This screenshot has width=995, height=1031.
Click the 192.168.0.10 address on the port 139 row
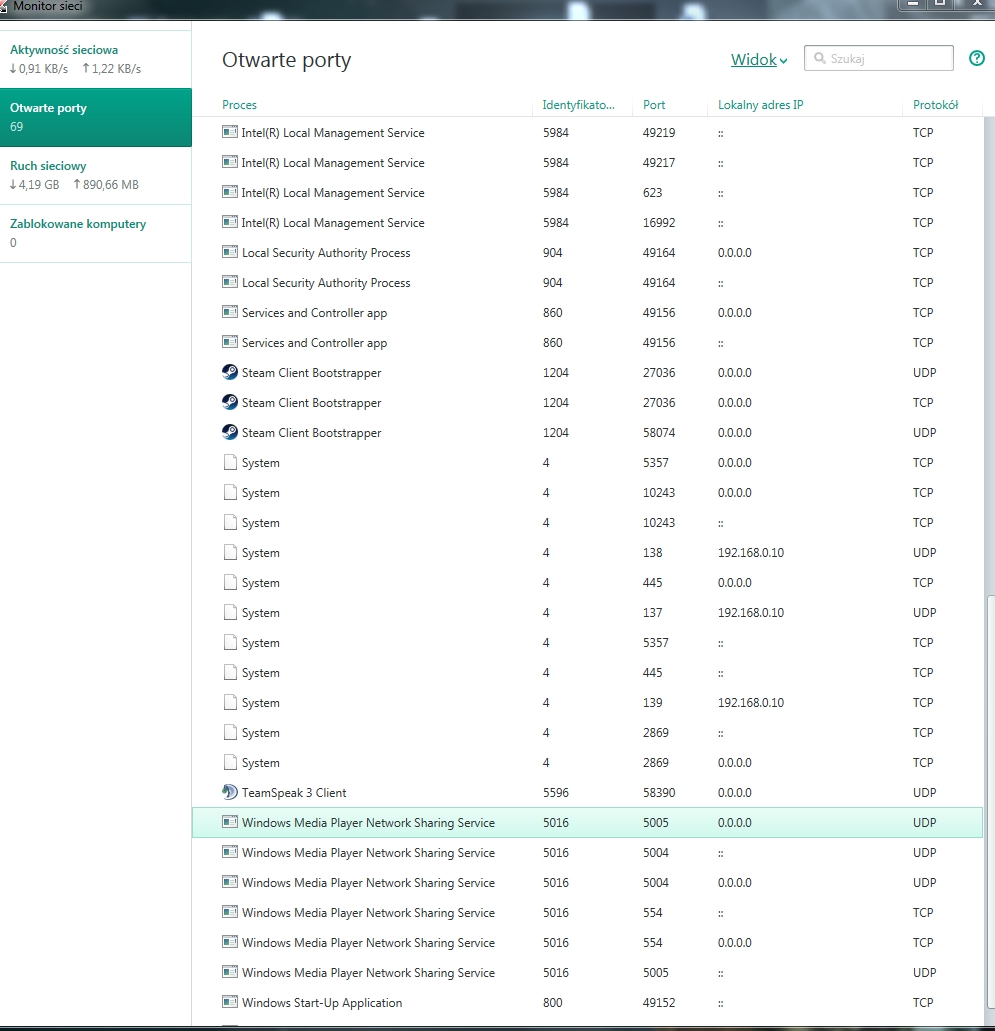click(751, 702)
